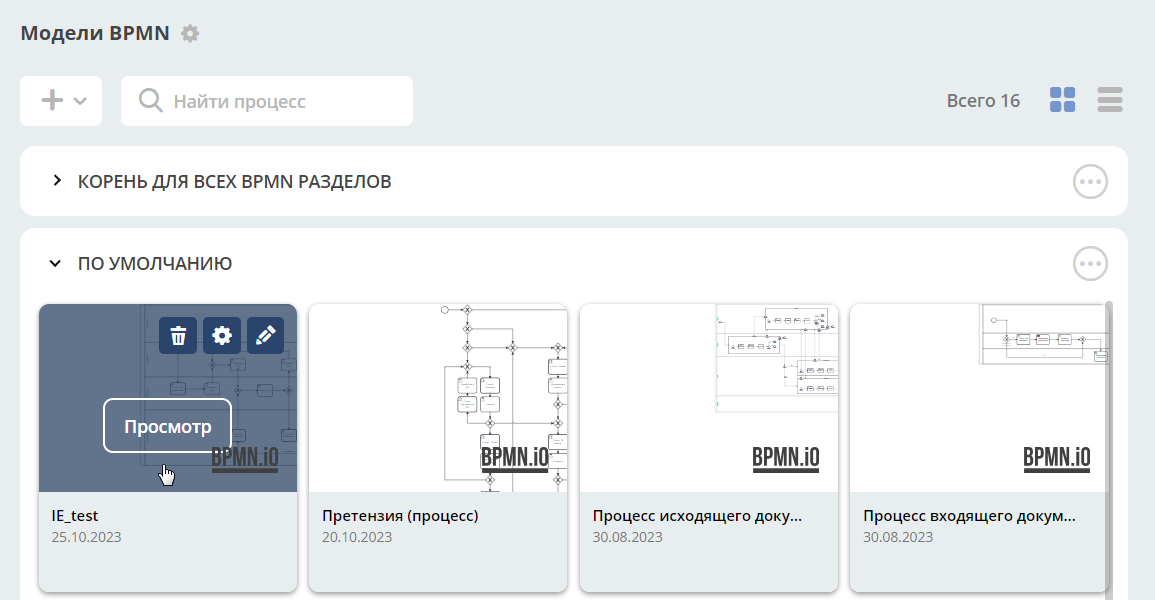Select the IE_test card title
This screenshot has height=600, width=1155.
pyautogui.click(x=74, y=516)
